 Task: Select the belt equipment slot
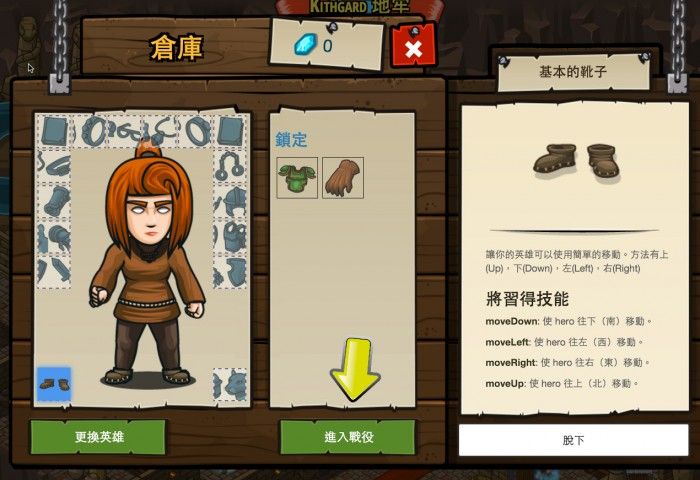coord(54,166)
